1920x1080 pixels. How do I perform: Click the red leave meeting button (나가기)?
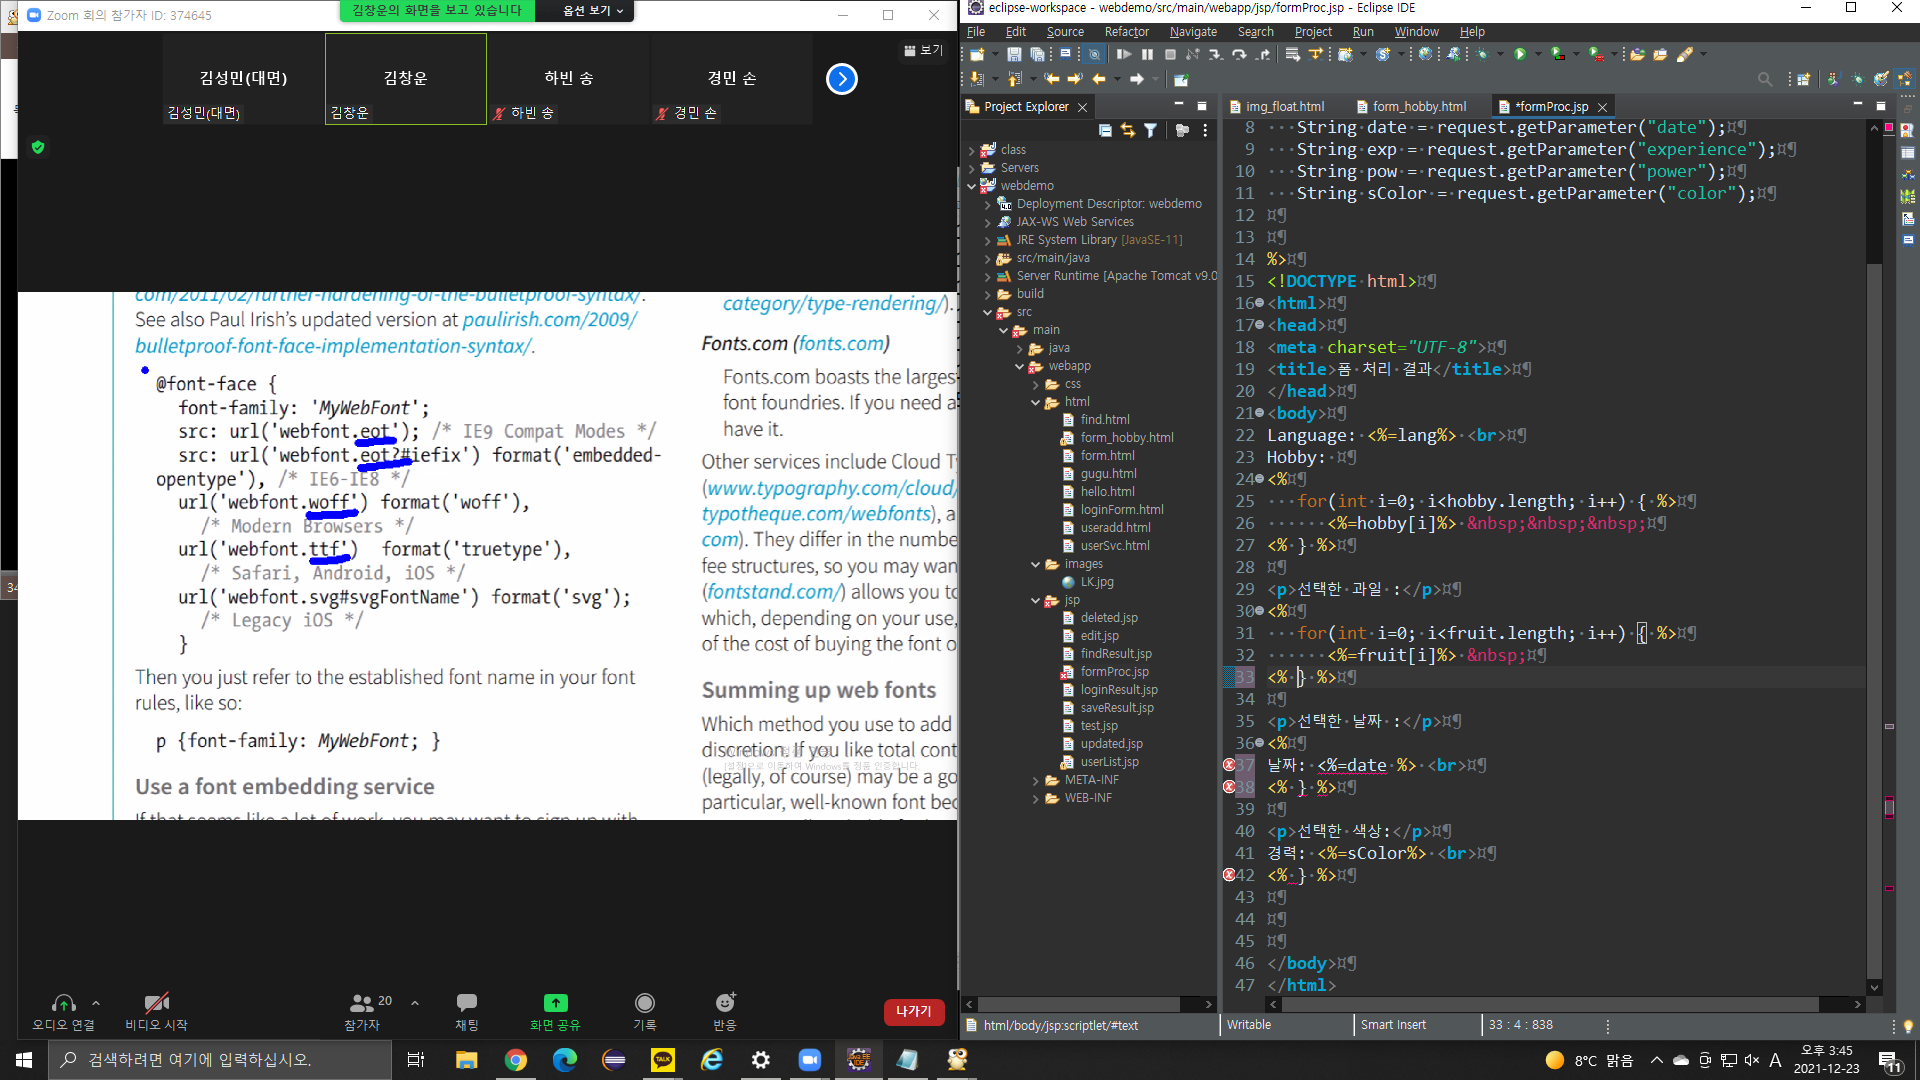(x=914, y=1012)
